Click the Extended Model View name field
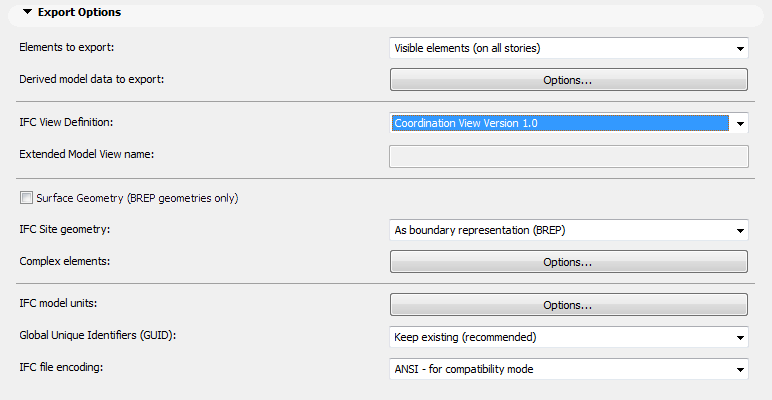This screenshot has height=400, width=772. tap(568, 156)
